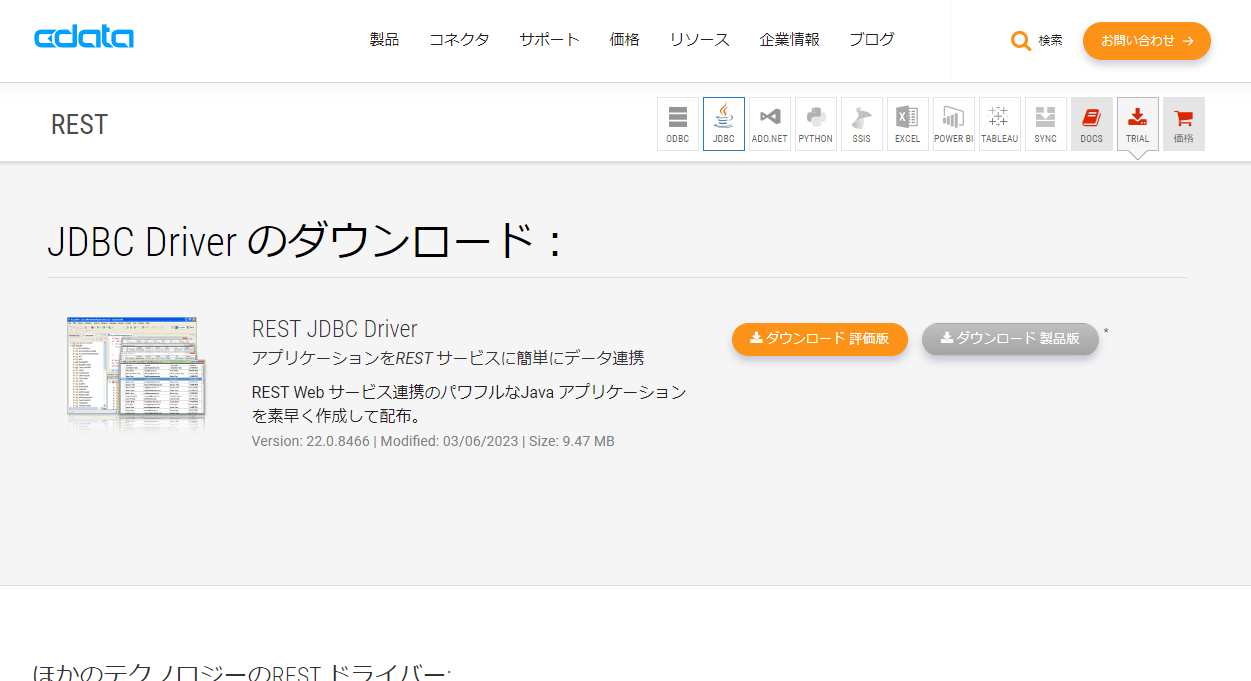
Task: Open the 製品 menu
Action: [x=384, y=40]
